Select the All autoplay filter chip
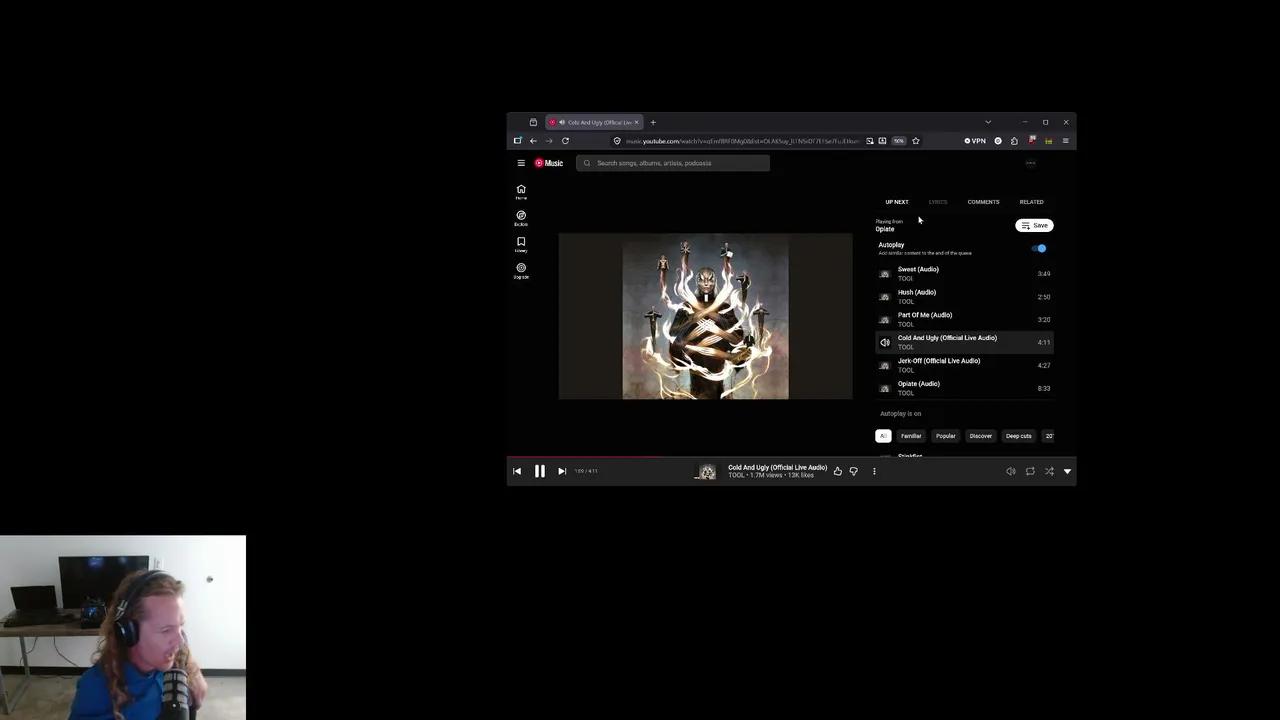Viewport: 1280px width, 720px height. 883,436
